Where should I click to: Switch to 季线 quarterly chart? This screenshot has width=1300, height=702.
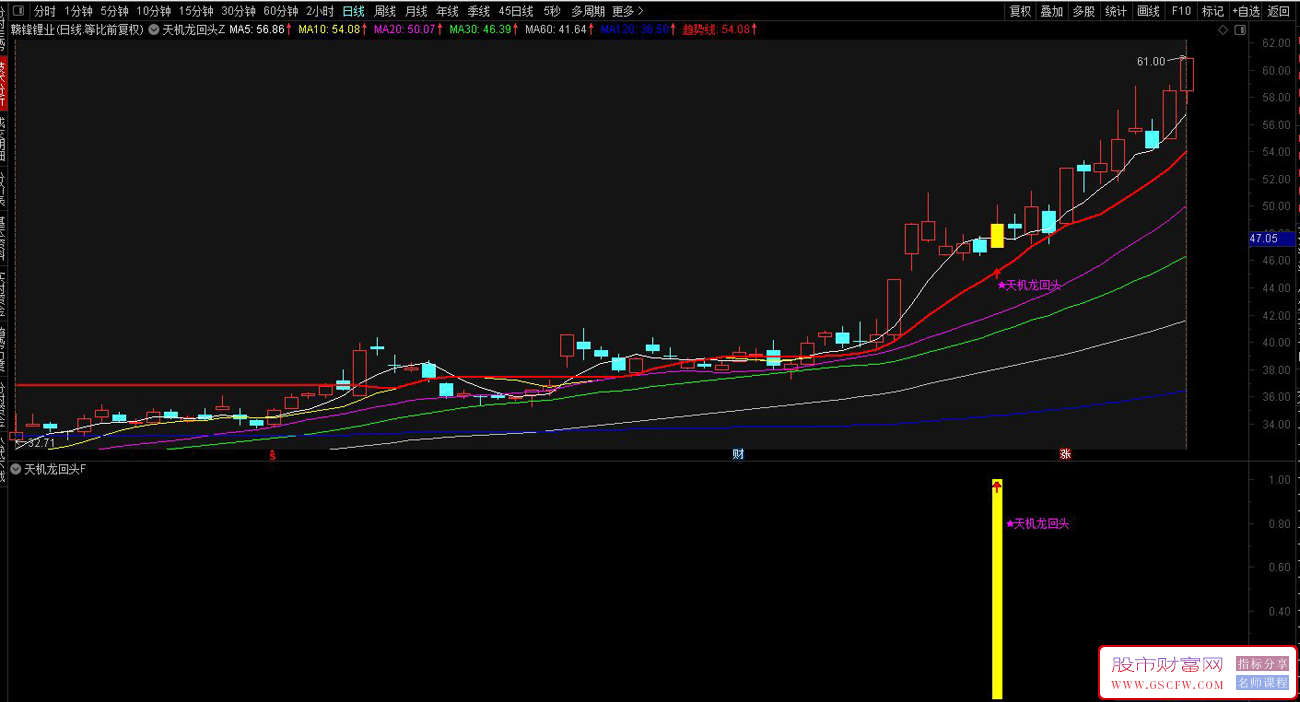(479, 11)
